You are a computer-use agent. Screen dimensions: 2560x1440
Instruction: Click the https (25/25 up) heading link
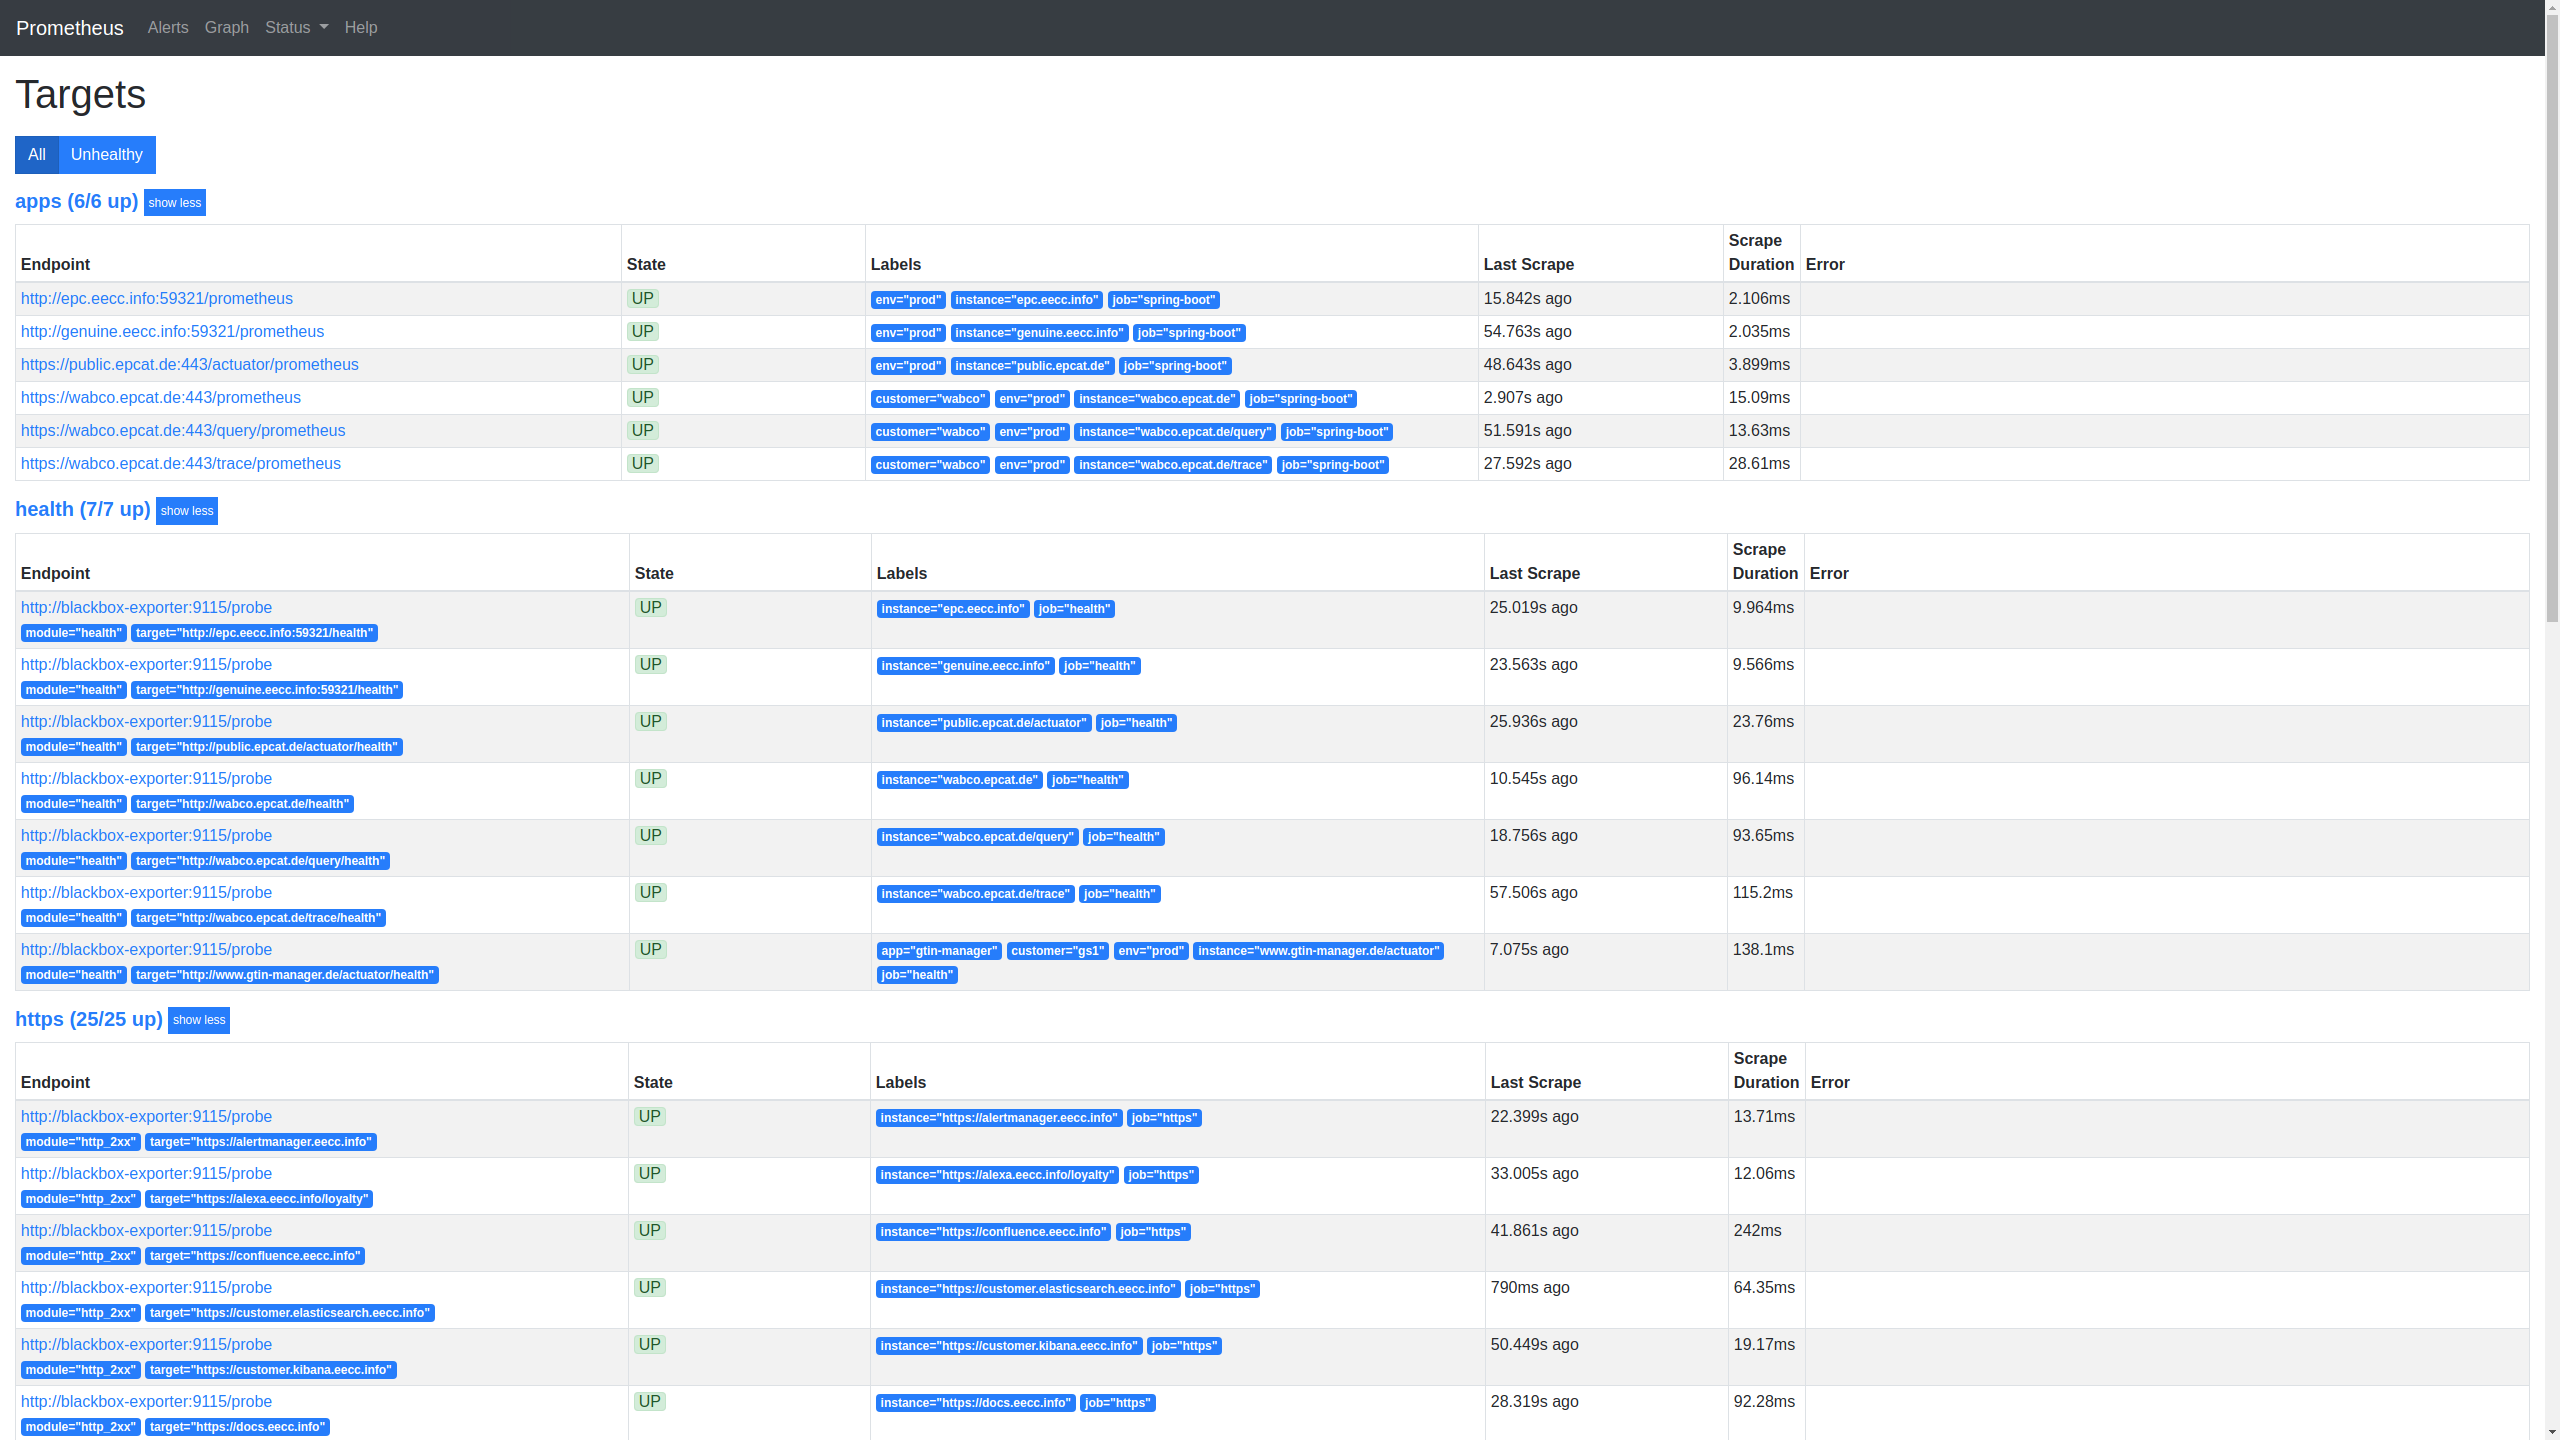[x=88, y=1019]
